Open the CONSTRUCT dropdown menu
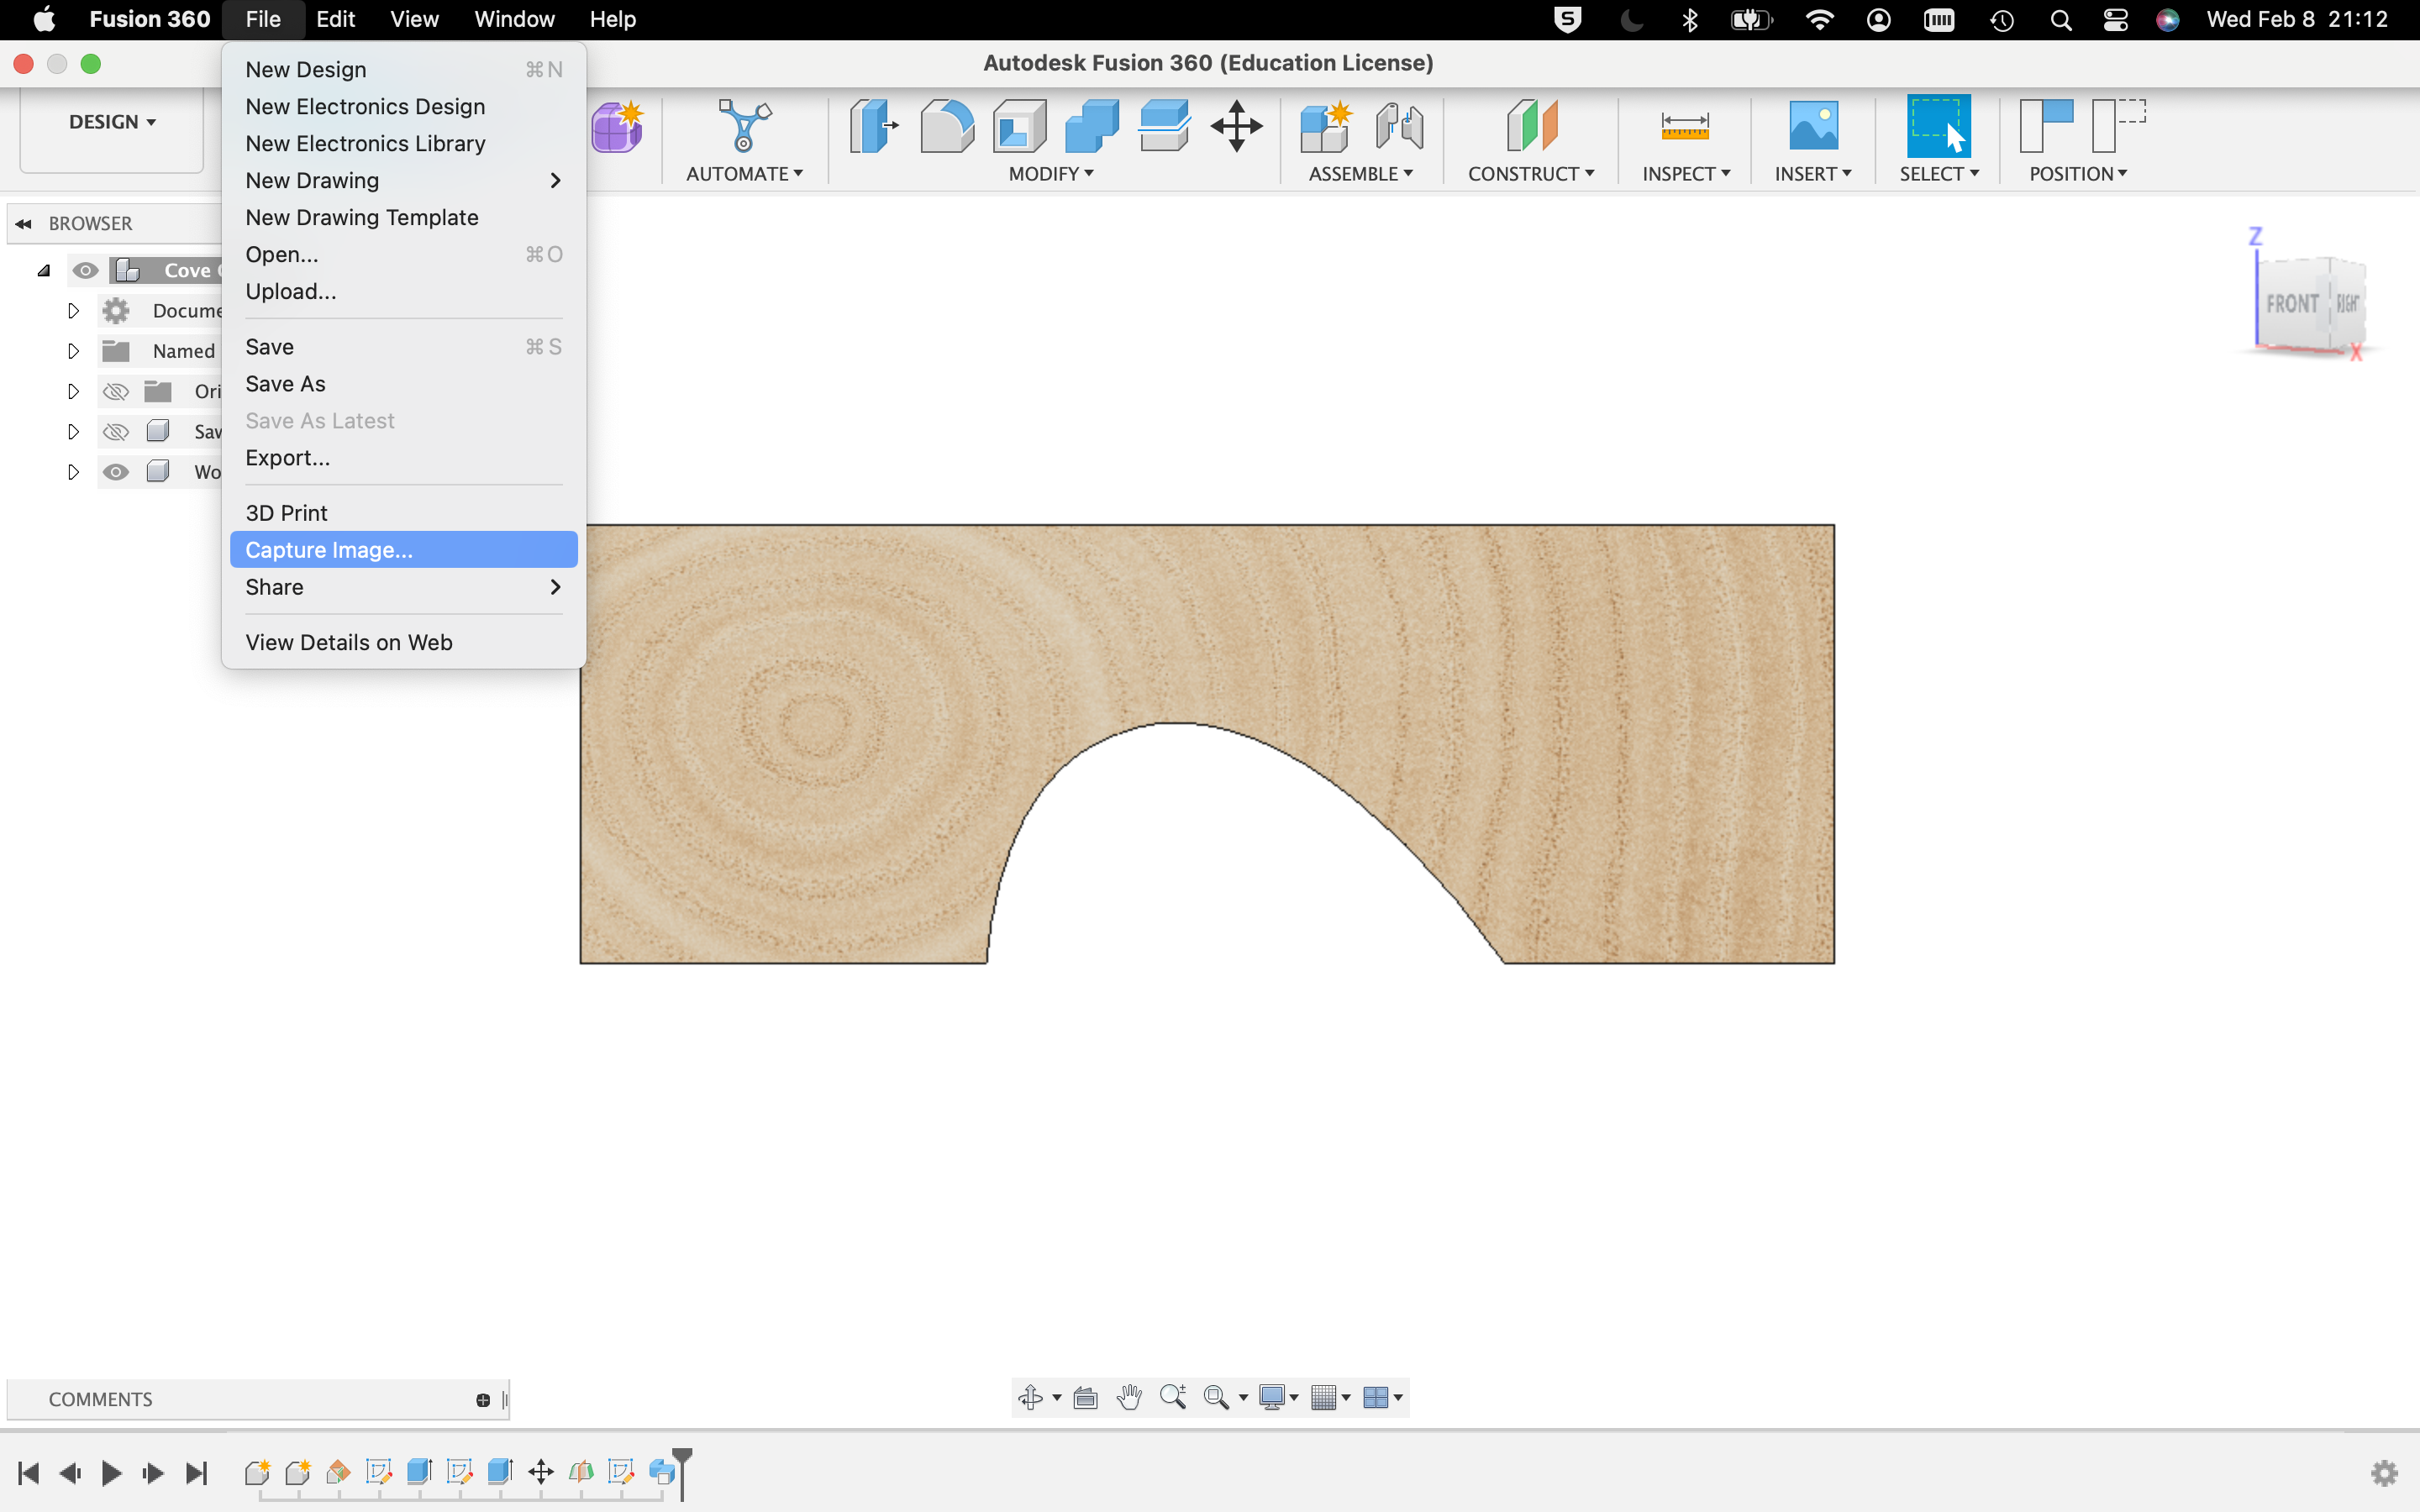 tap(1530, 174)
